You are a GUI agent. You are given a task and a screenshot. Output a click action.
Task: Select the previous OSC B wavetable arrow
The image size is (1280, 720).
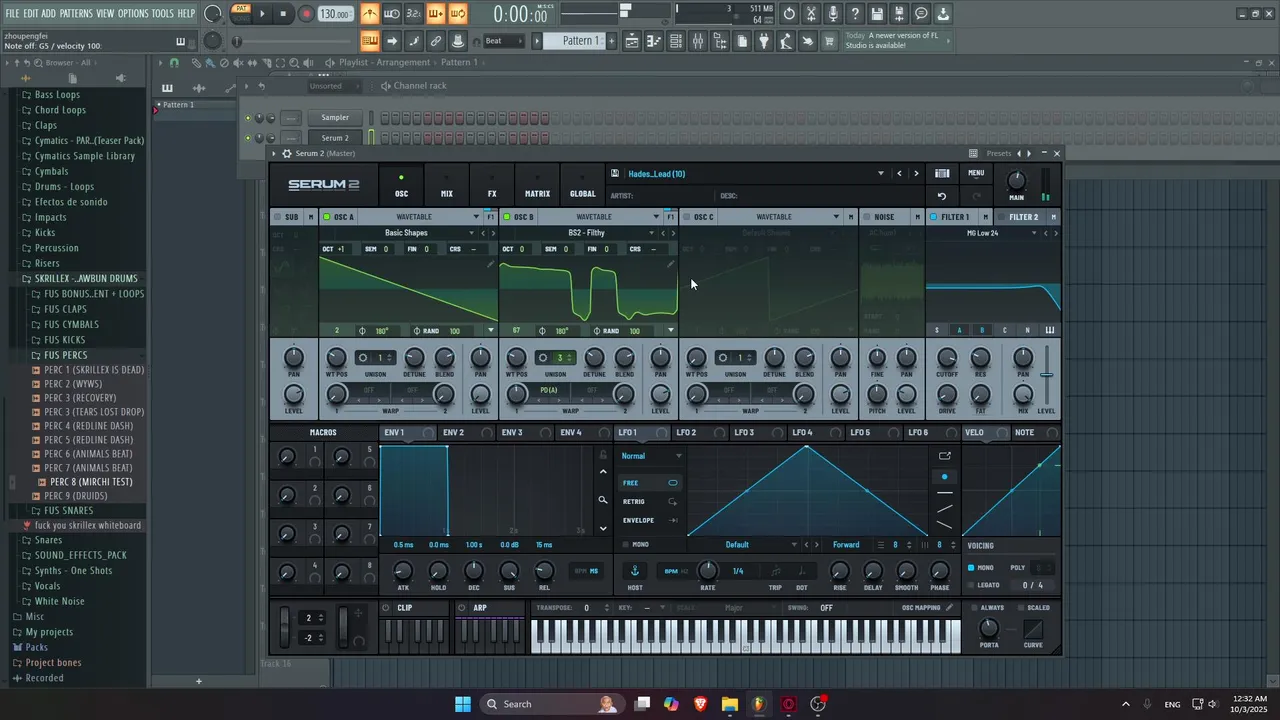pyautogui.click(x=663, y=233)
